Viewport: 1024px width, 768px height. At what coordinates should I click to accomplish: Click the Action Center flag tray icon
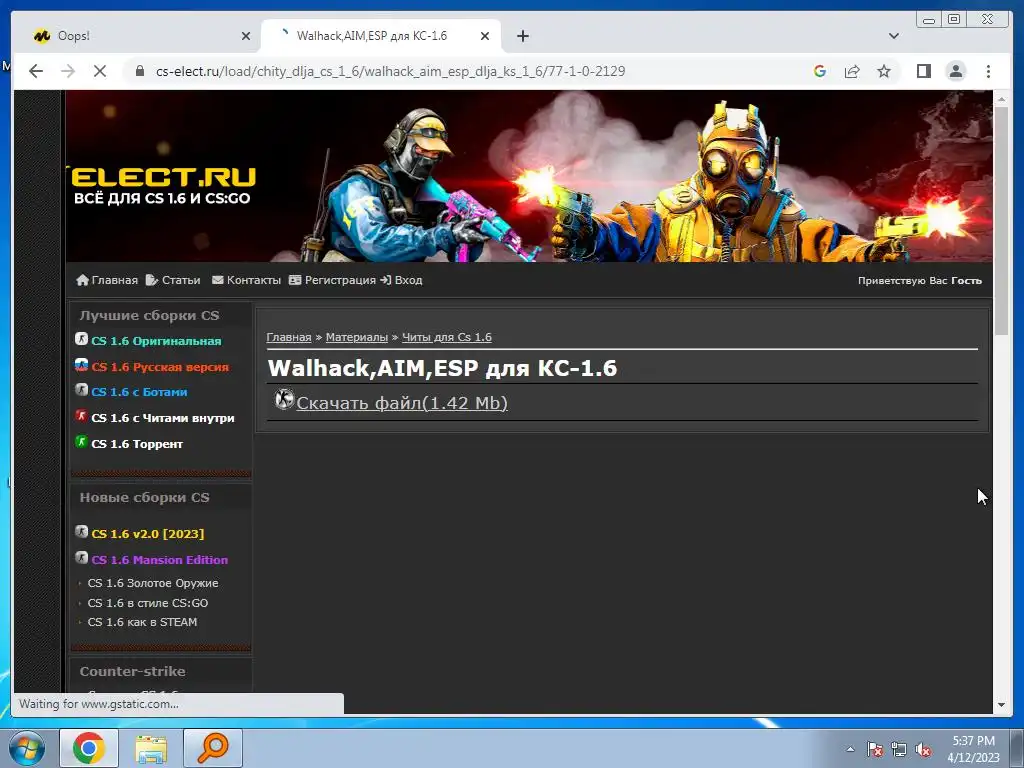click(x=874, y=749)
